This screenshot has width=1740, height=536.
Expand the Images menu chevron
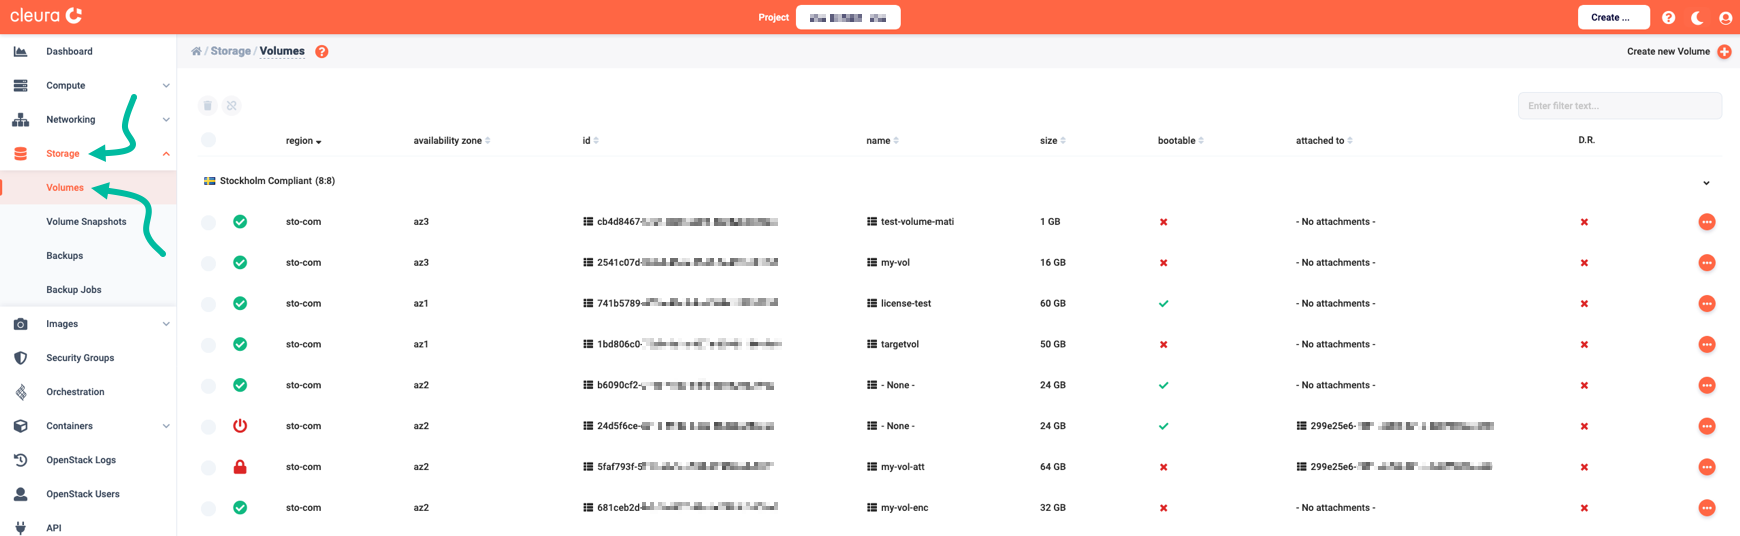coord(166,324)
